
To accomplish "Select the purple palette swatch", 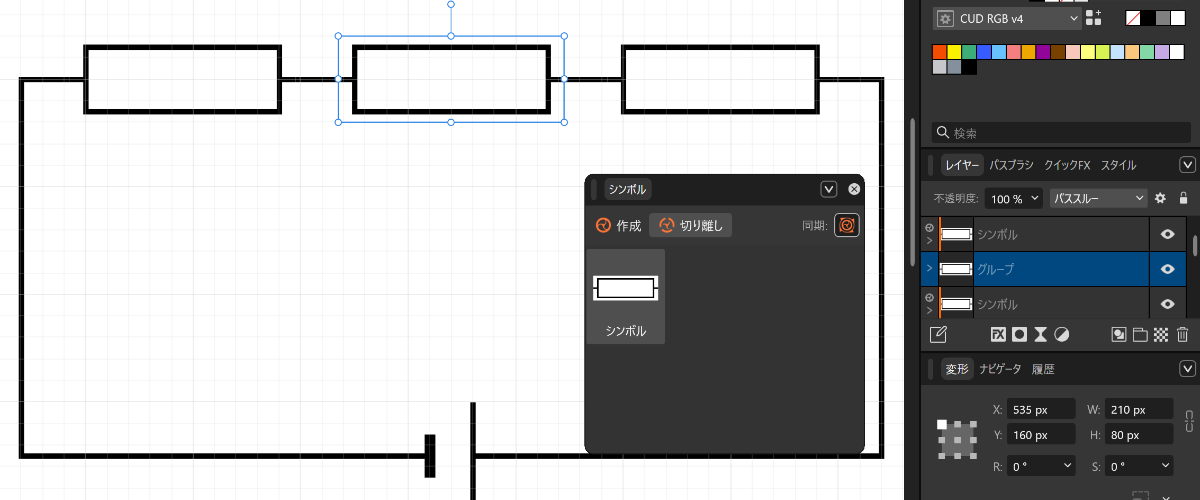I will [x=1043, y=52].
